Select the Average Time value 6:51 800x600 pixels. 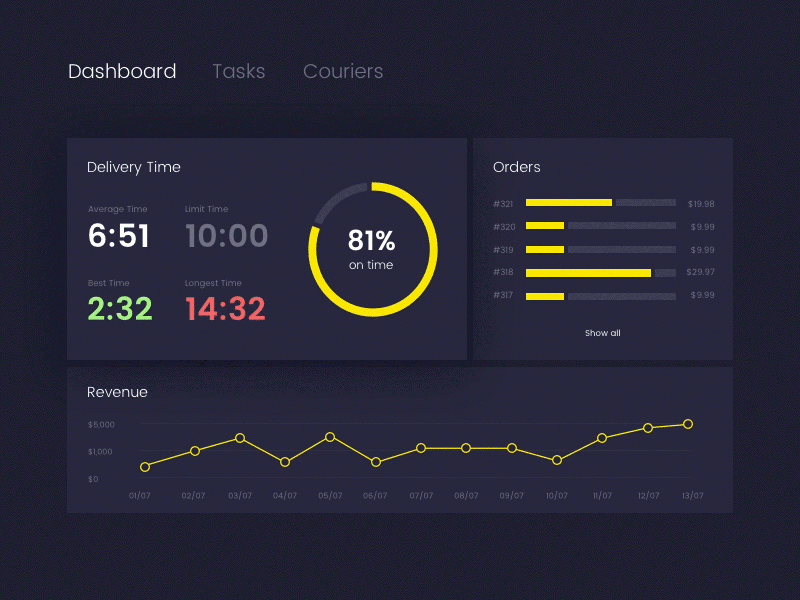pos(119,236)
